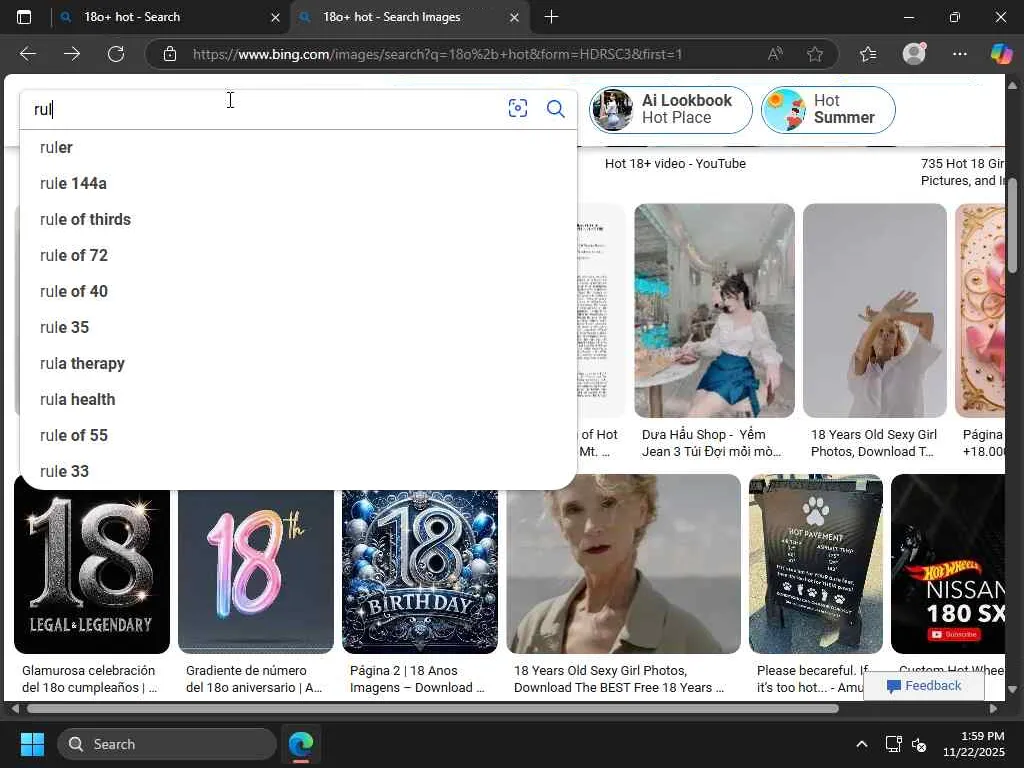Click the Microsoft Edge taskbar icon
Image resolution: width=1024 pixels, height=768 pixels.
(x=301, y=744)
